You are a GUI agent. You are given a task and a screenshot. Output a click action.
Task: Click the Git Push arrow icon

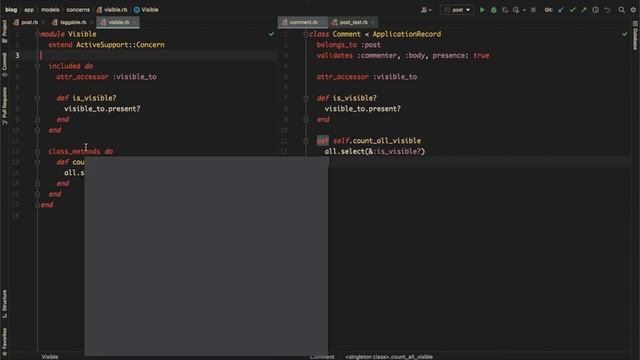point(584,10)
